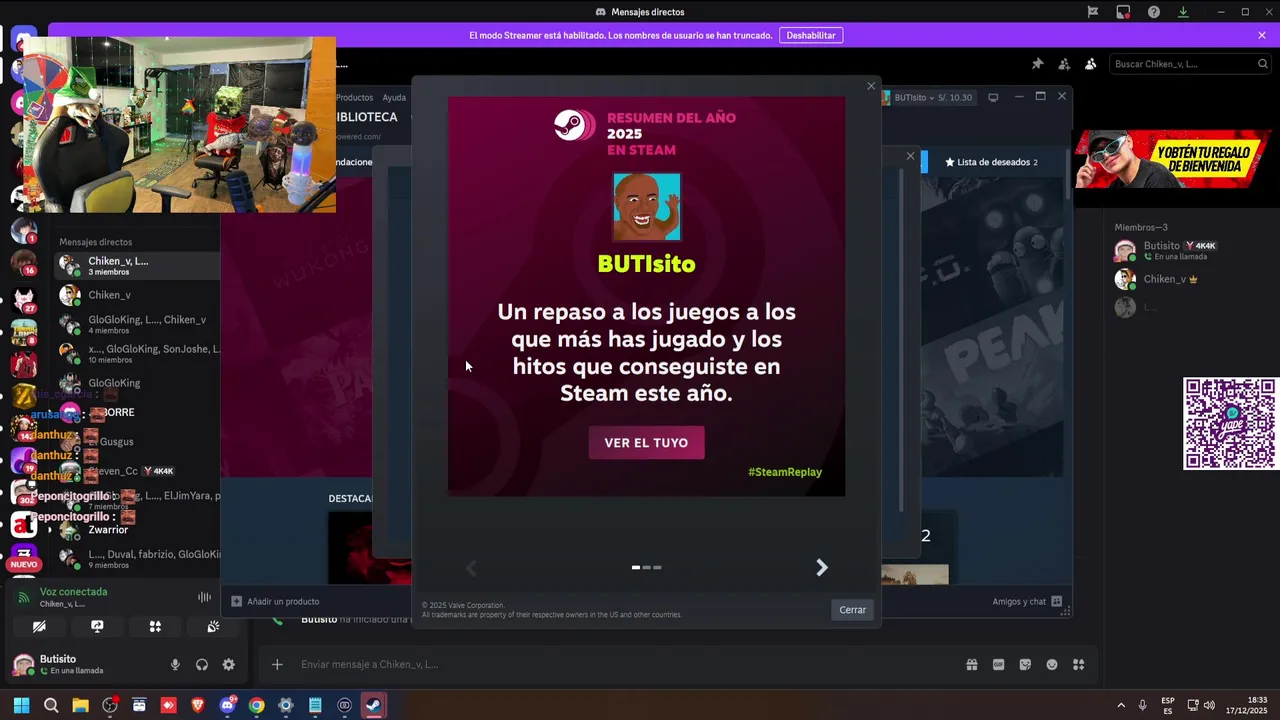1280x720 pixels.
Task: Open the gift icon in message bar
Action: pyautogui.click(x=971, y=664)
